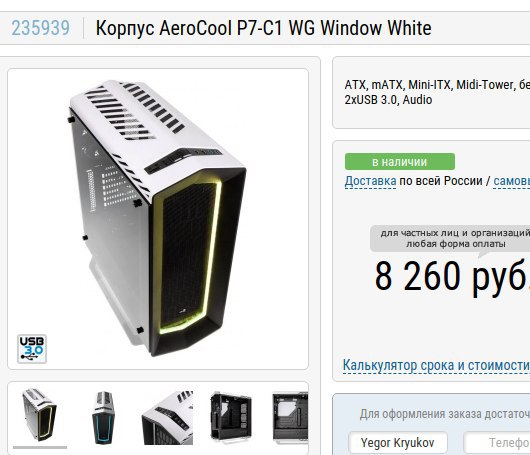This screenshot has width=530, height=455.
Task: Open the top panel close-up thumbnail
Action: click(167, 417)
